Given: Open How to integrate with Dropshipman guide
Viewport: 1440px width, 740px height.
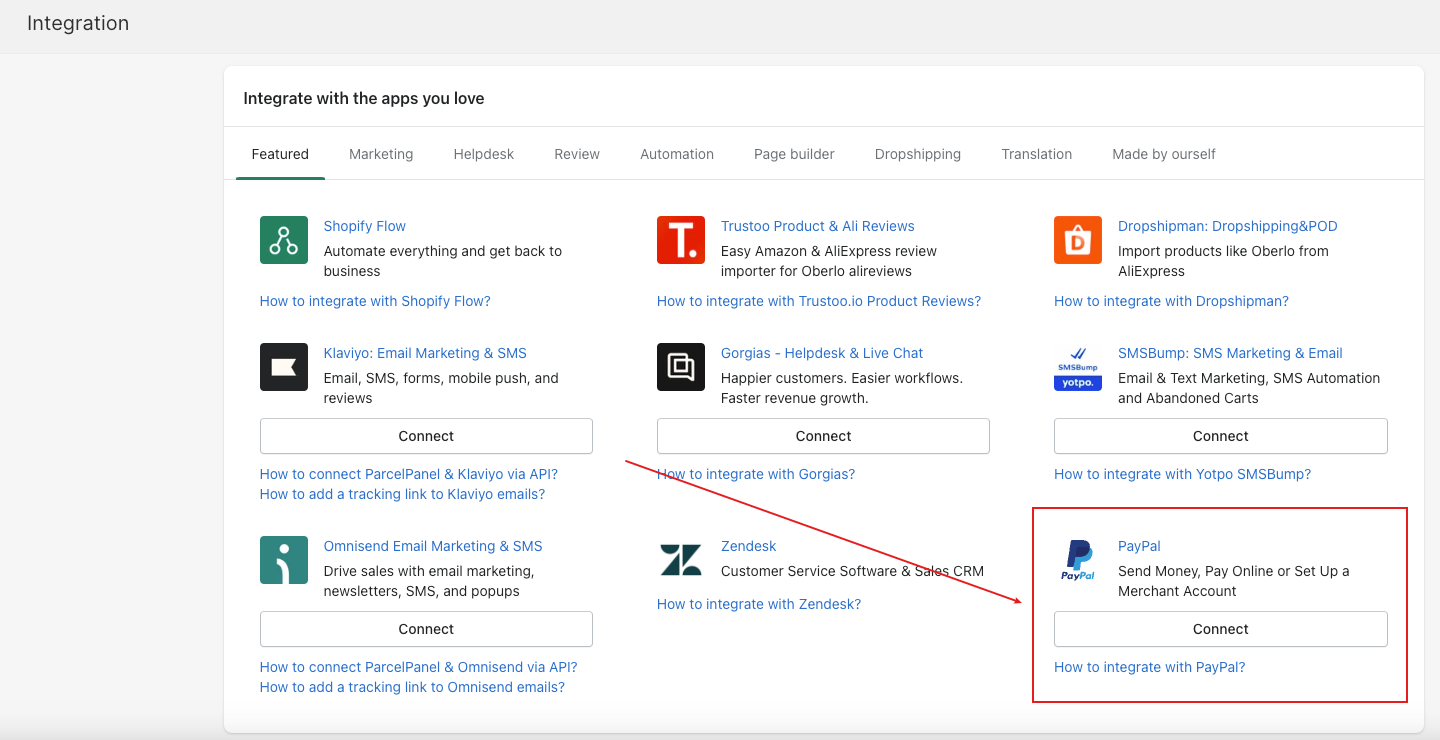Looking at the screenshot, I should [x=1171, y=301].
